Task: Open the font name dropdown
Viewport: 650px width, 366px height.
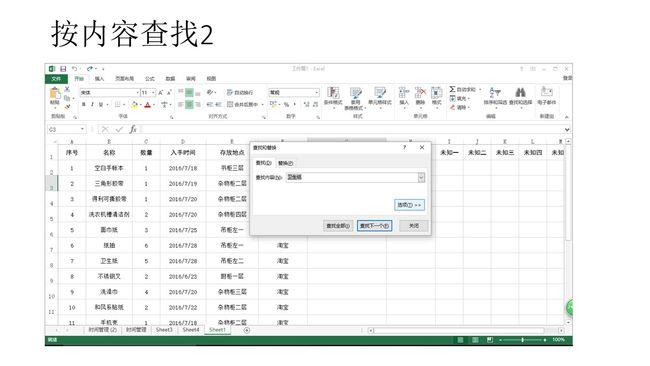Action: click(137, 92)
